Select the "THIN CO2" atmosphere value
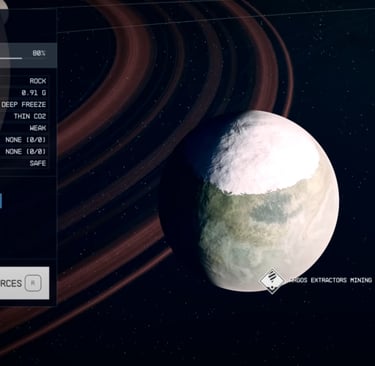 (30, 116)
